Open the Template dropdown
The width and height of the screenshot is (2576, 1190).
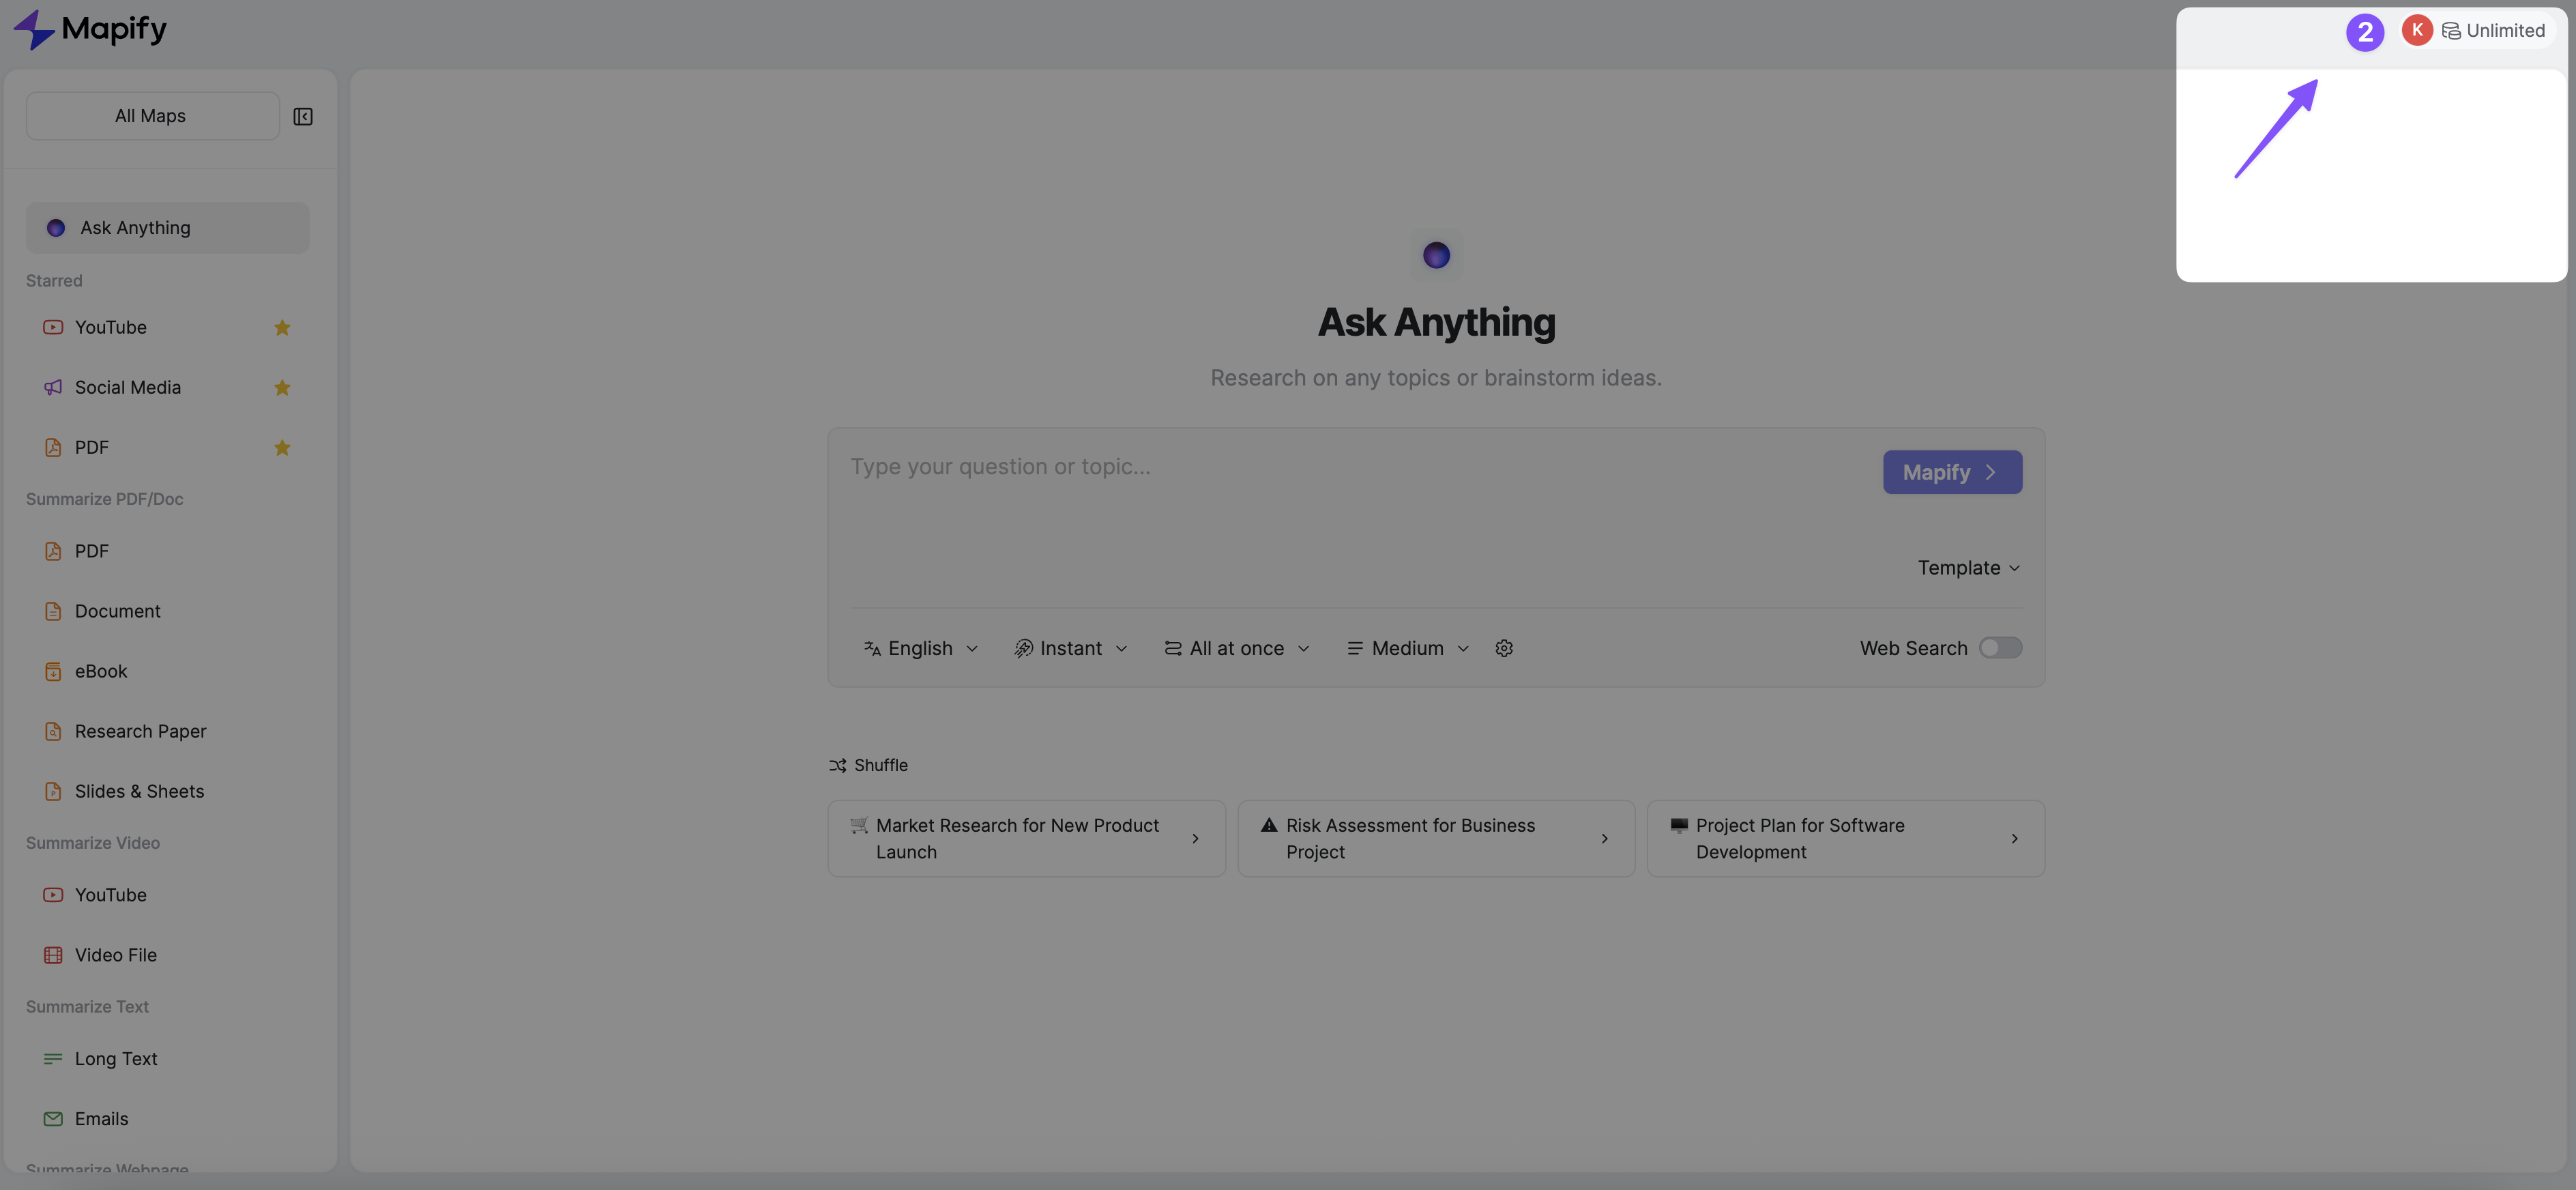1967,567
